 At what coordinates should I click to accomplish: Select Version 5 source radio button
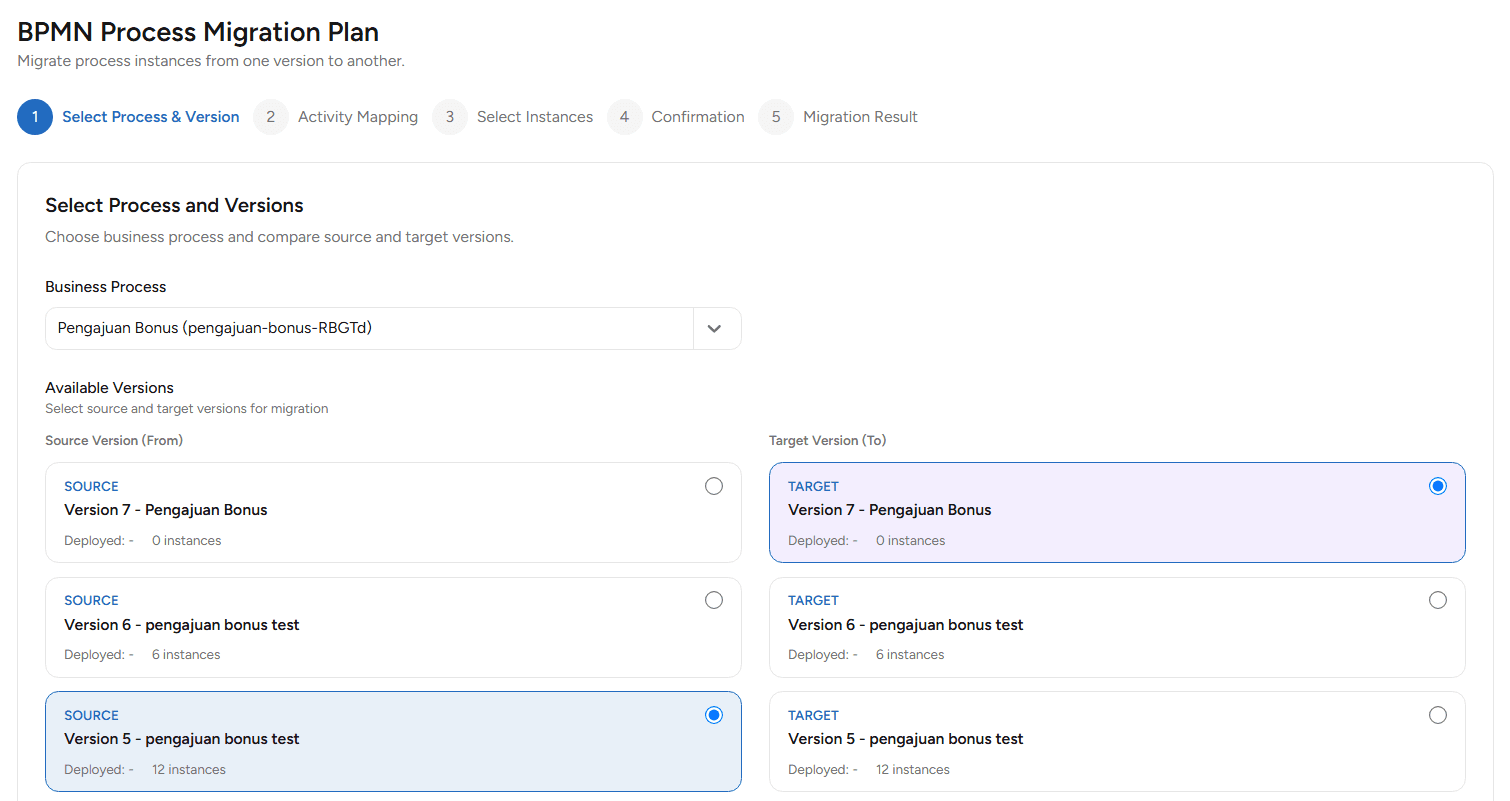714,715
